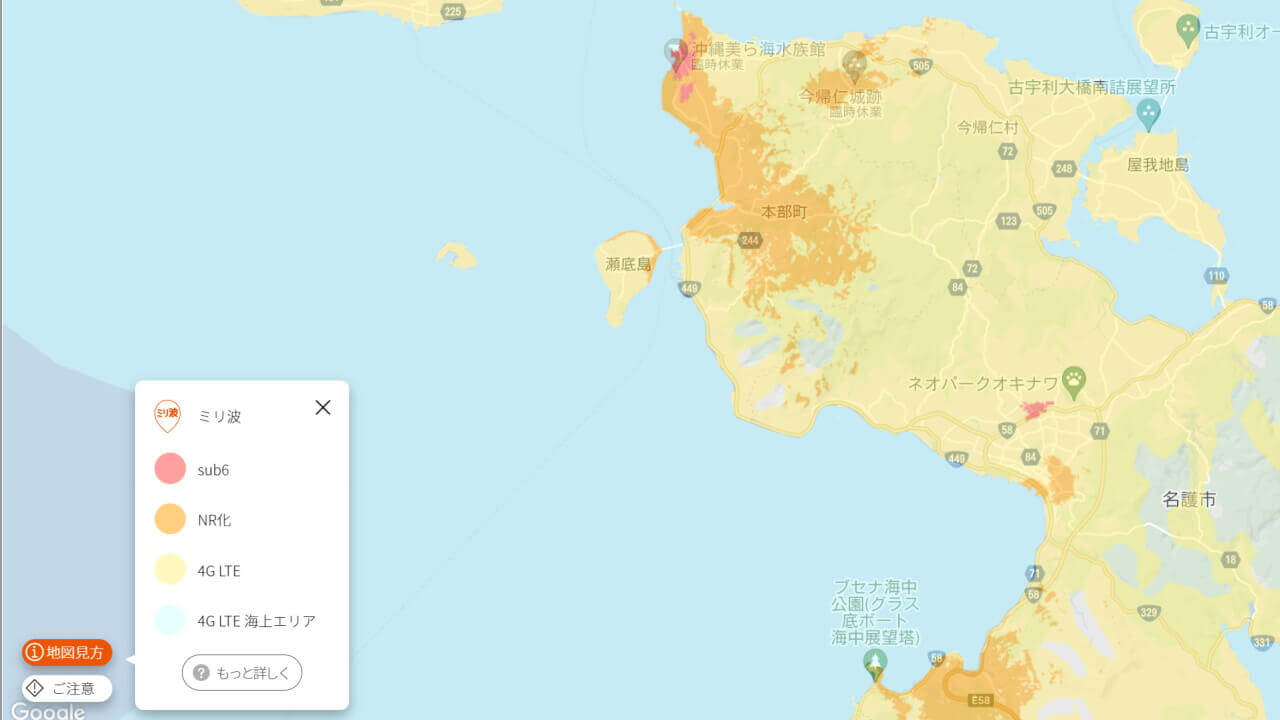Select the 4G LTE yellow swatch

click(x=170, y=570)
